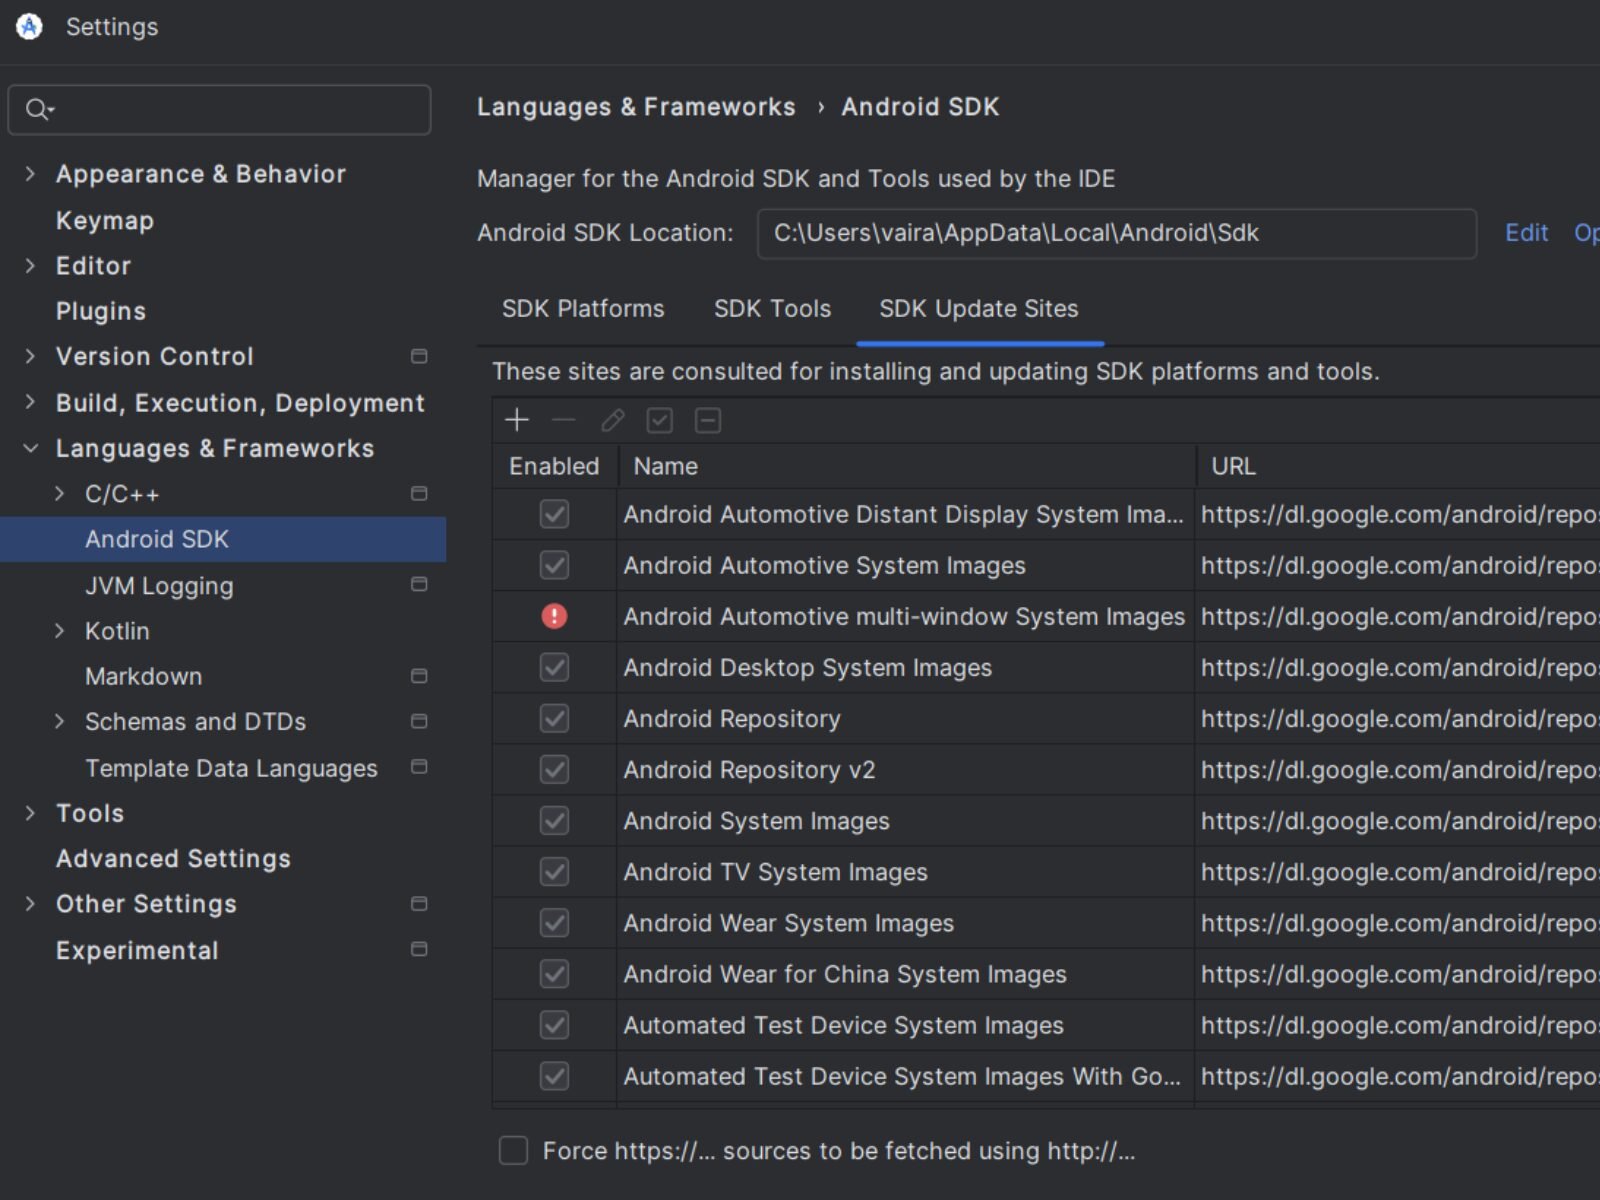Click project-level icon beside JVM Logging
Screen dimensions: 1600x1200
(419, 584)
